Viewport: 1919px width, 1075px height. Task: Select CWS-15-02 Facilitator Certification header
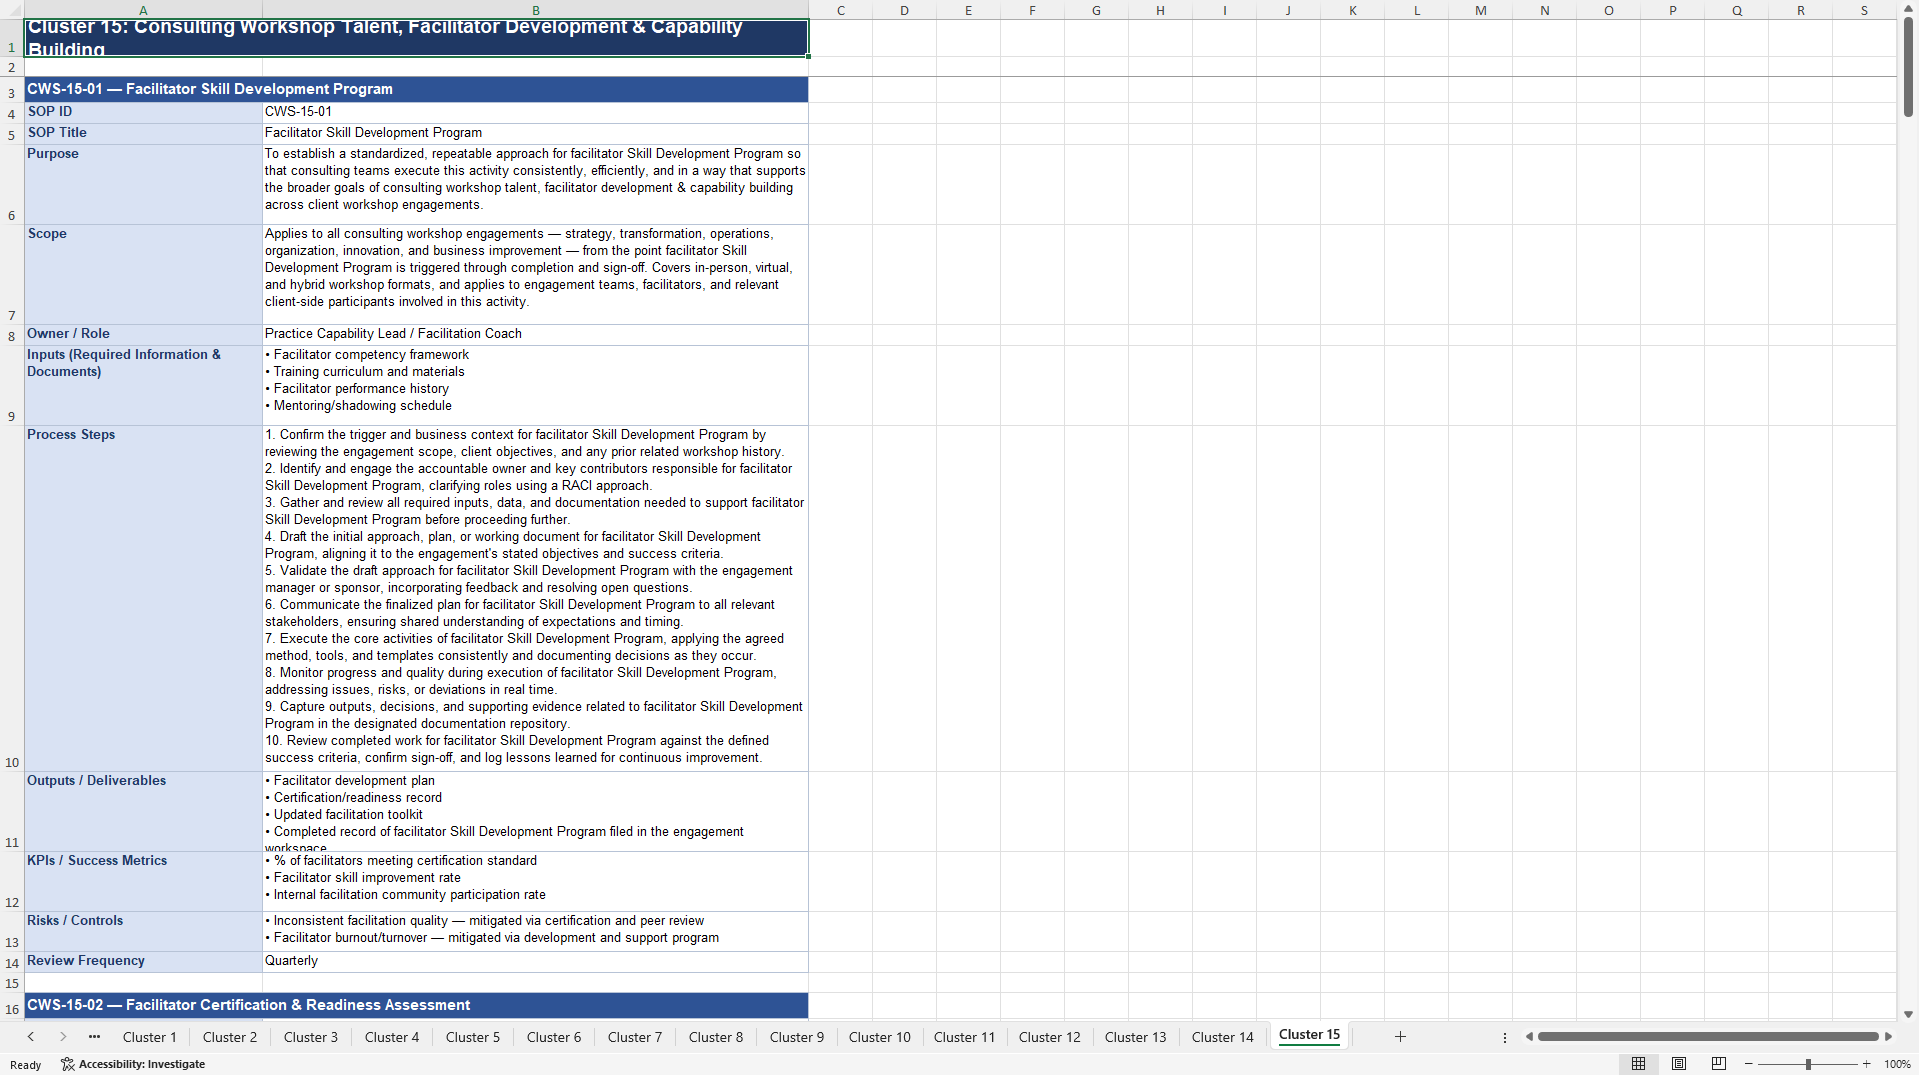pos(416,1005)
